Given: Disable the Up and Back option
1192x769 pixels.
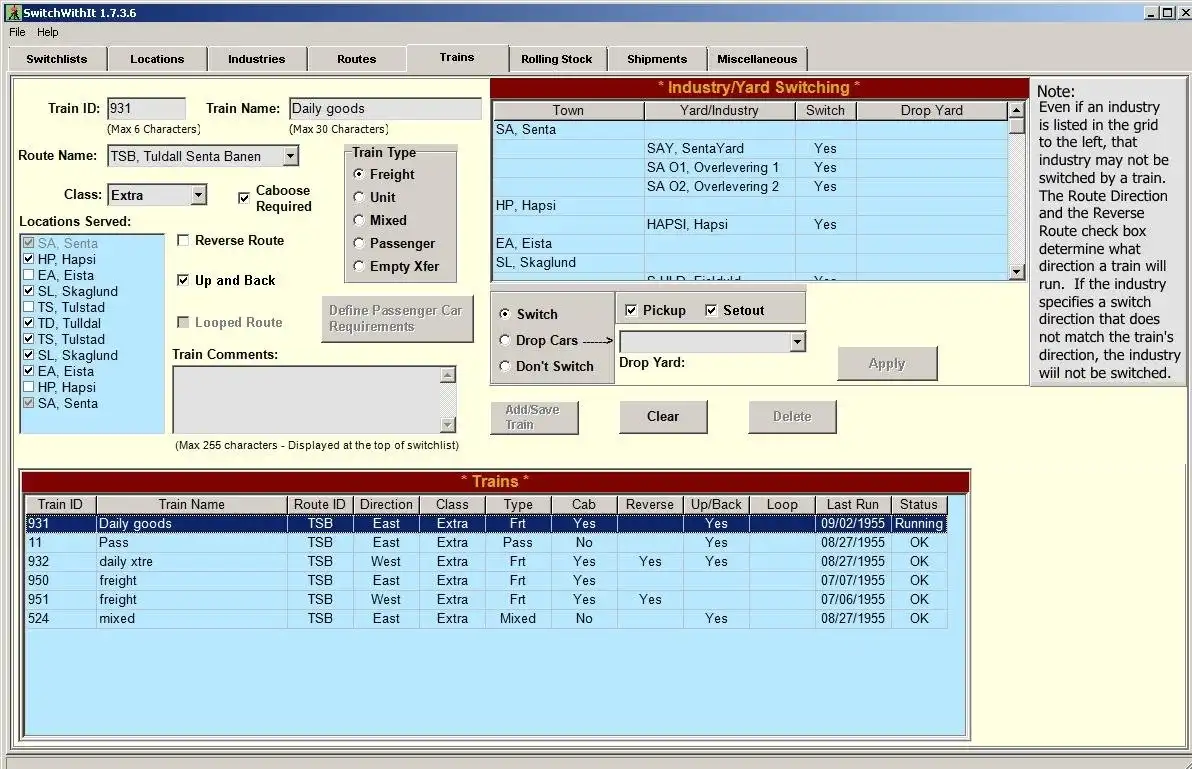Looking at the screenshot, I should coord(182,281).
